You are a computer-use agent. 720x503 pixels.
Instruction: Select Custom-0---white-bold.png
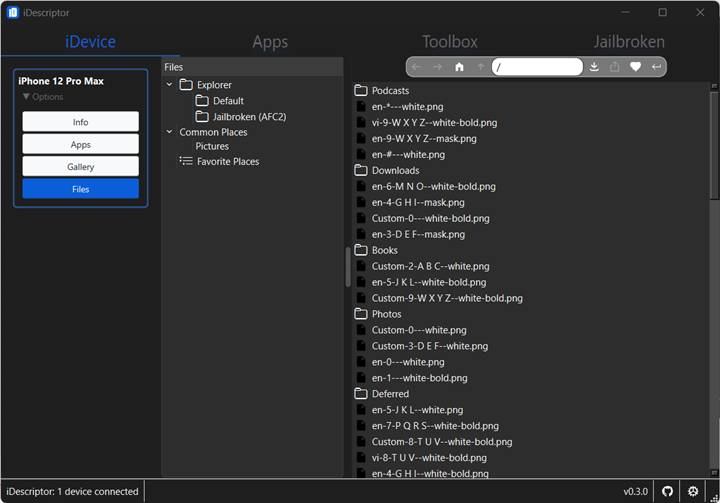(431, 218)
